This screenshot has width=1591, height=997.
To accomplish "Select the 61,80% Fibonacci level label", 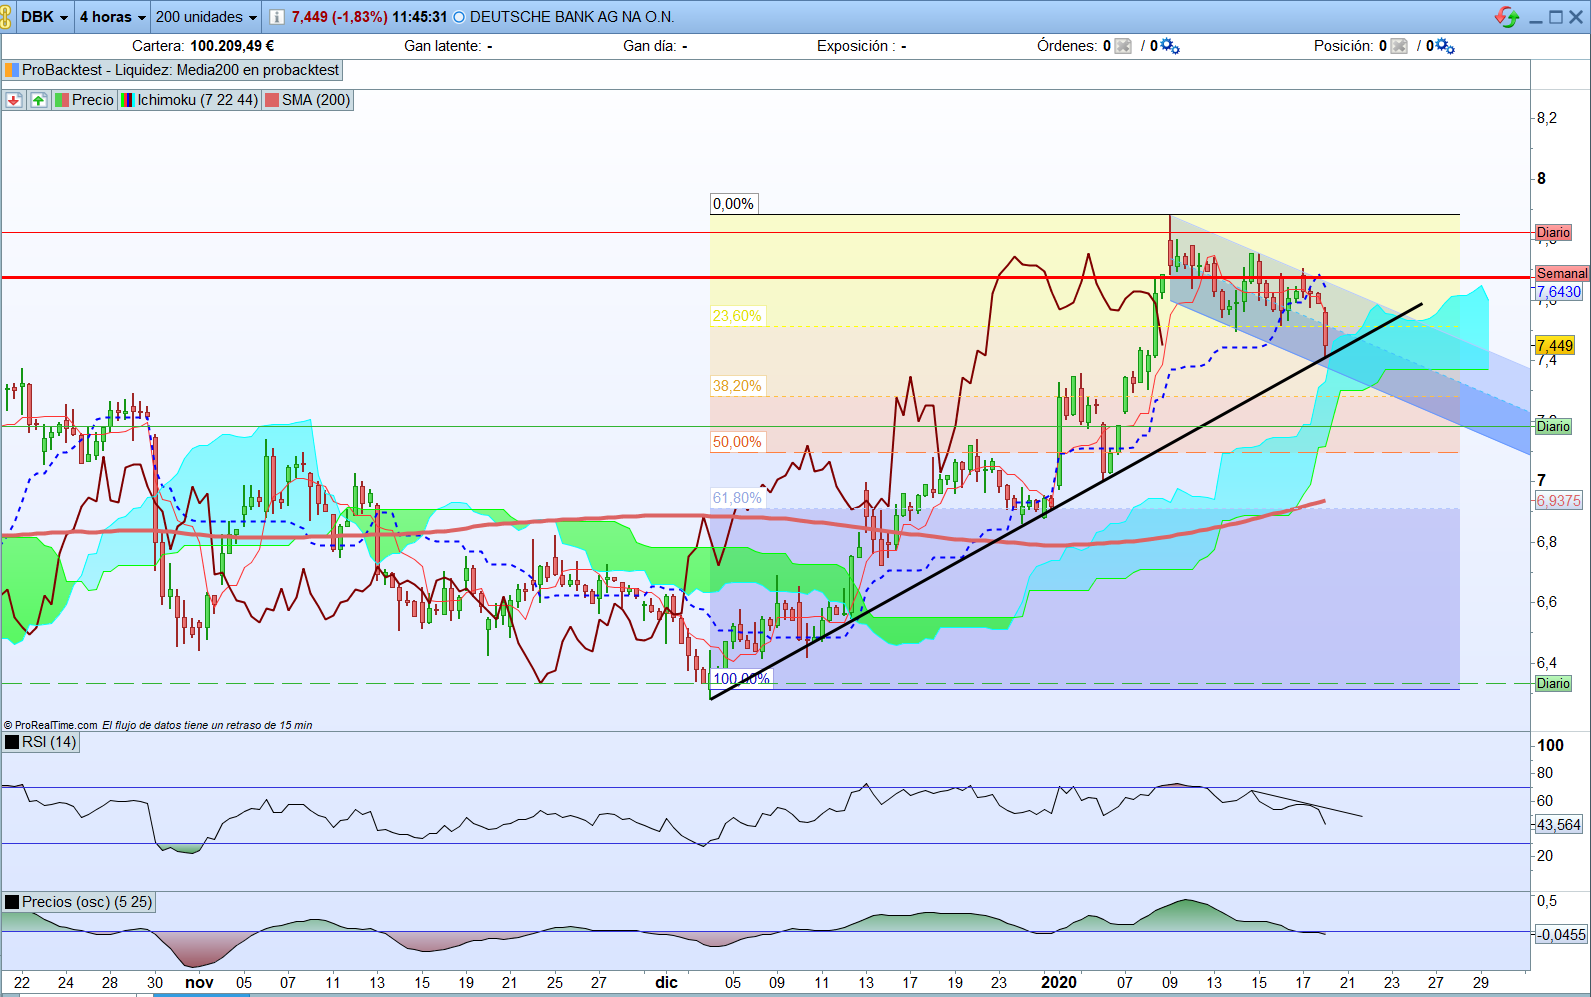I will (737, 498).
